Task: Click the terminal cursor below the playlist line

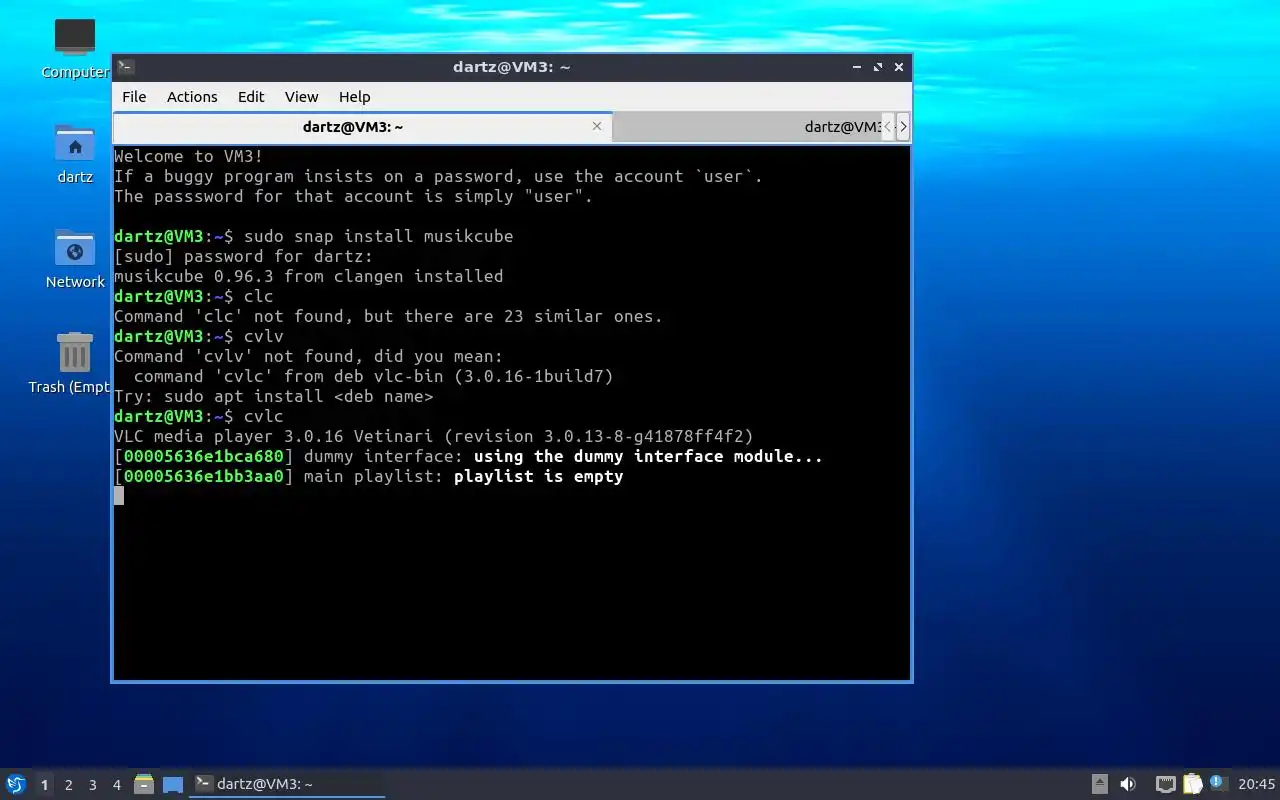Action: (x=119, y=496)
